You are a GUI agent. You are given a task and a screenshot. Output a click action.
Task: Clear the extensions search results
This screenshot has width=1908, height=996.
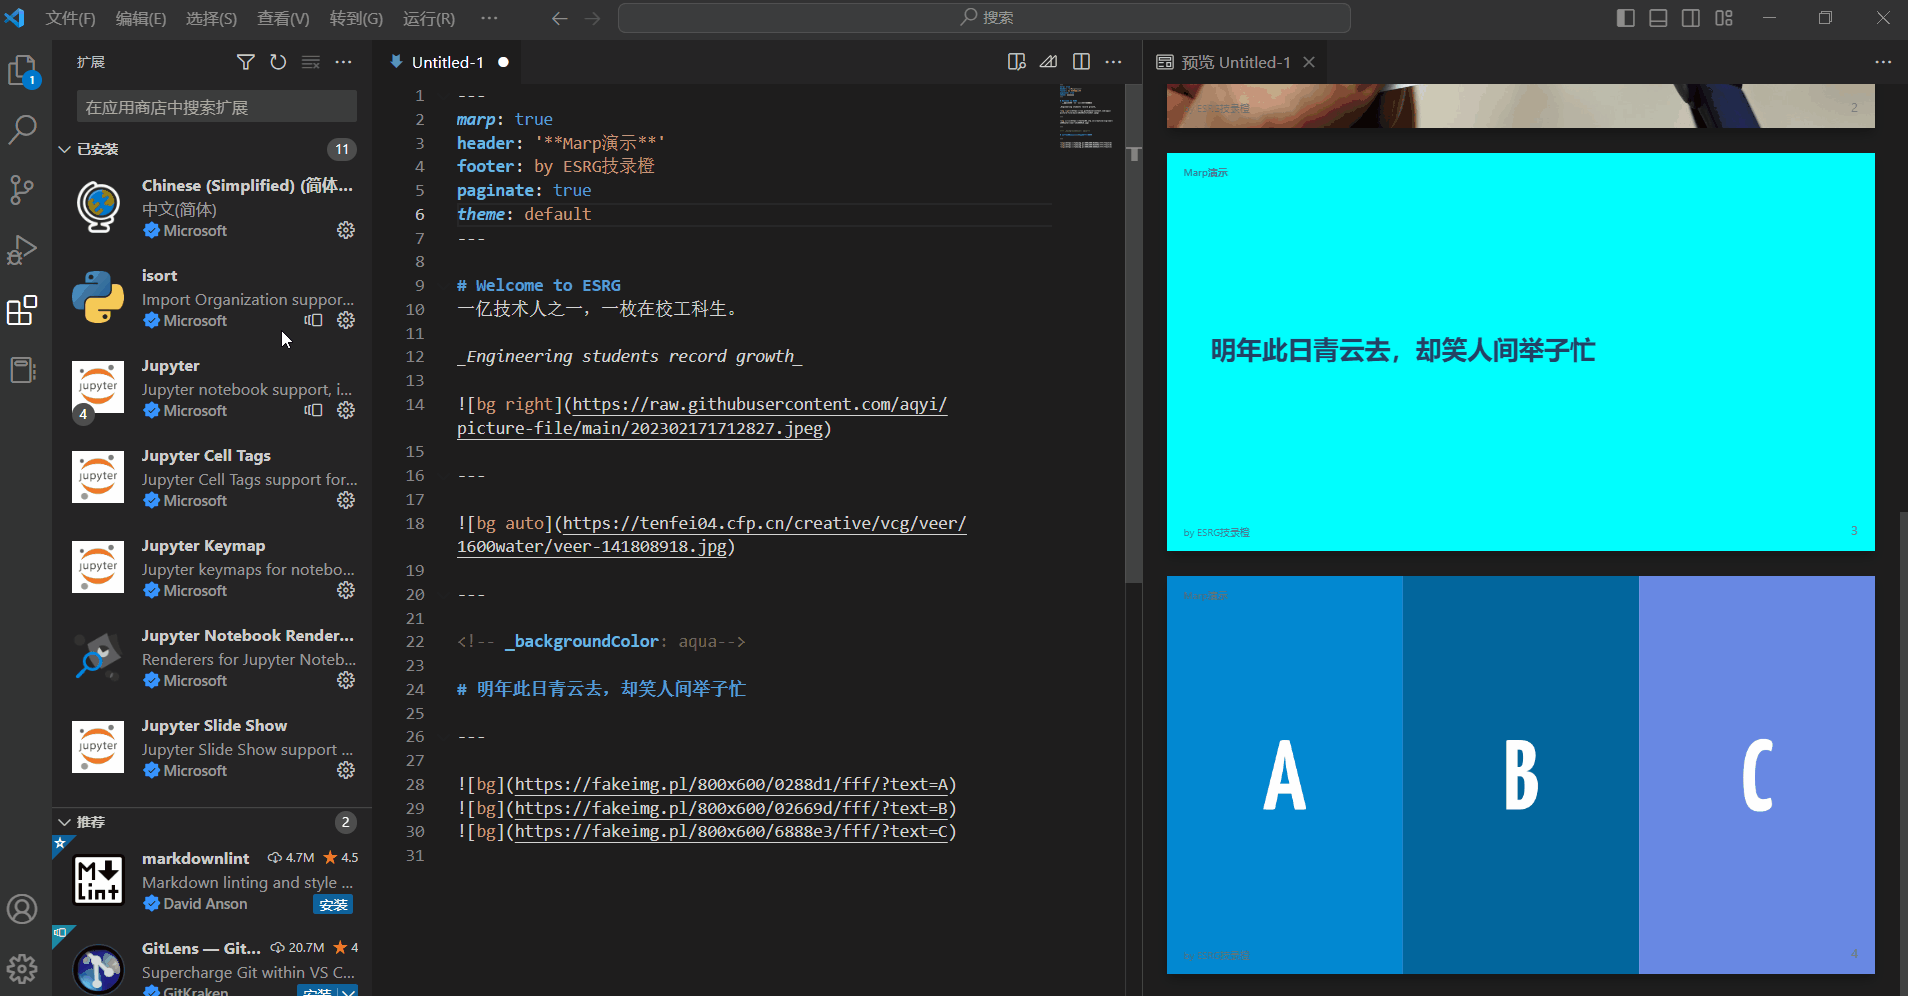coord(311,62)
